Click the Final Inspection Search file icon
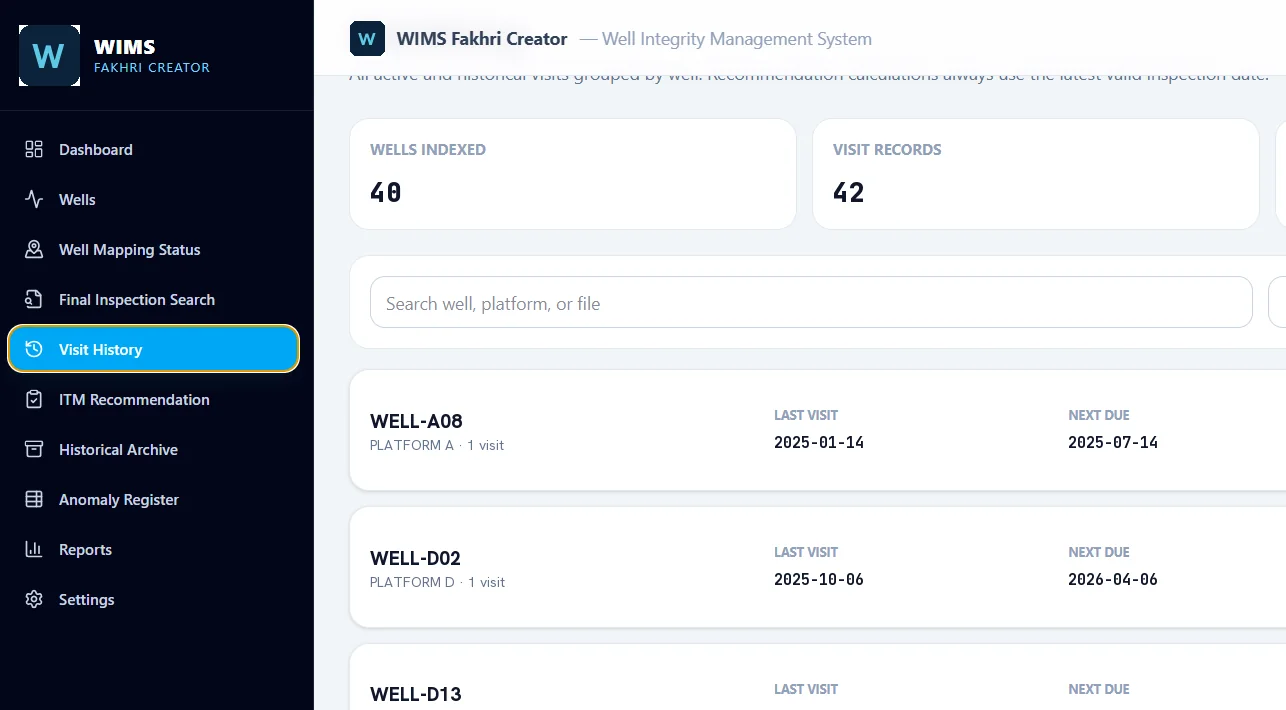Screen dimensions: 1286x710 tap(34, 299)
